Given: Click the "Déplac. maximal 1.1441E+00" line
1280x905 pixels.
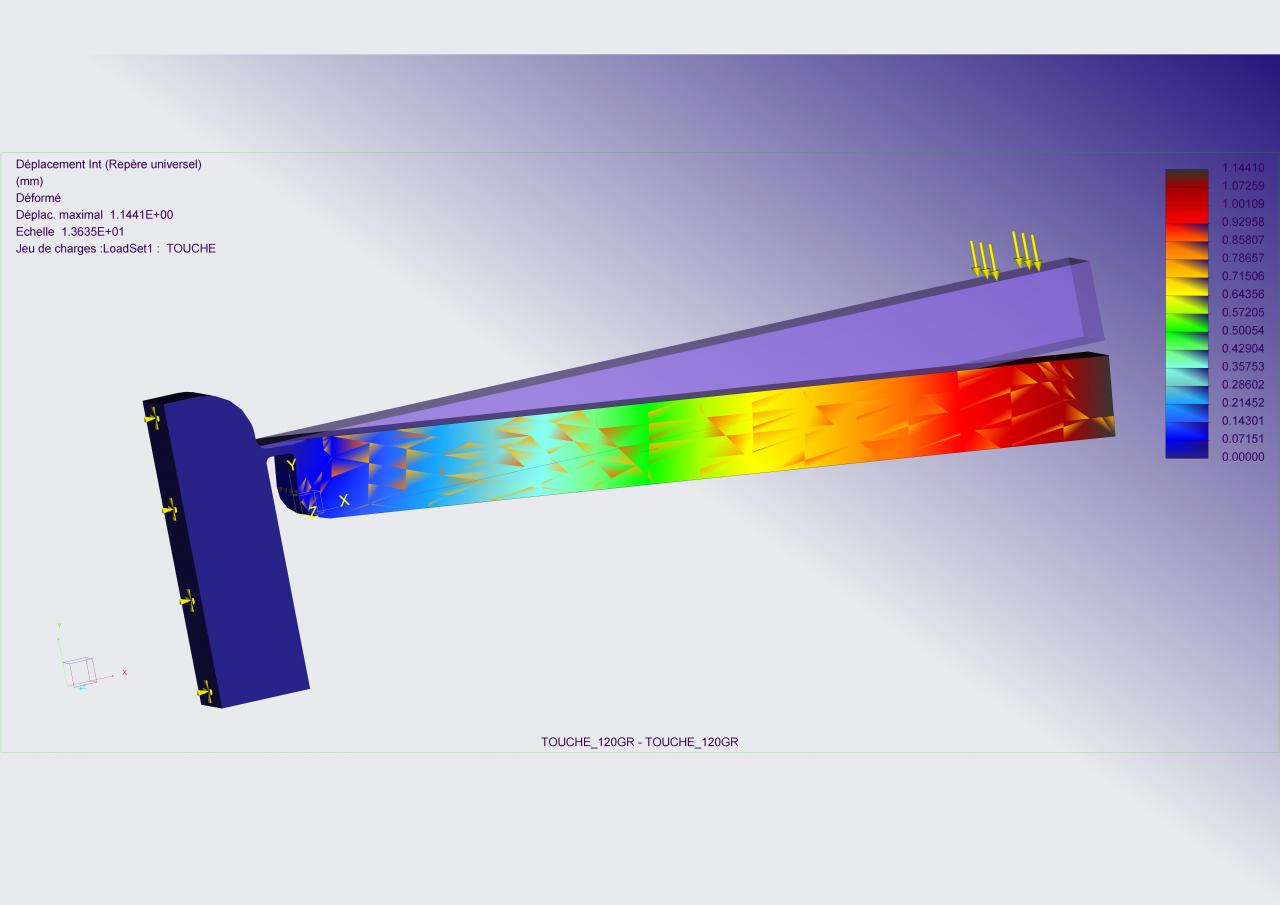Looking at the screenshot, I should click(95, 215).
